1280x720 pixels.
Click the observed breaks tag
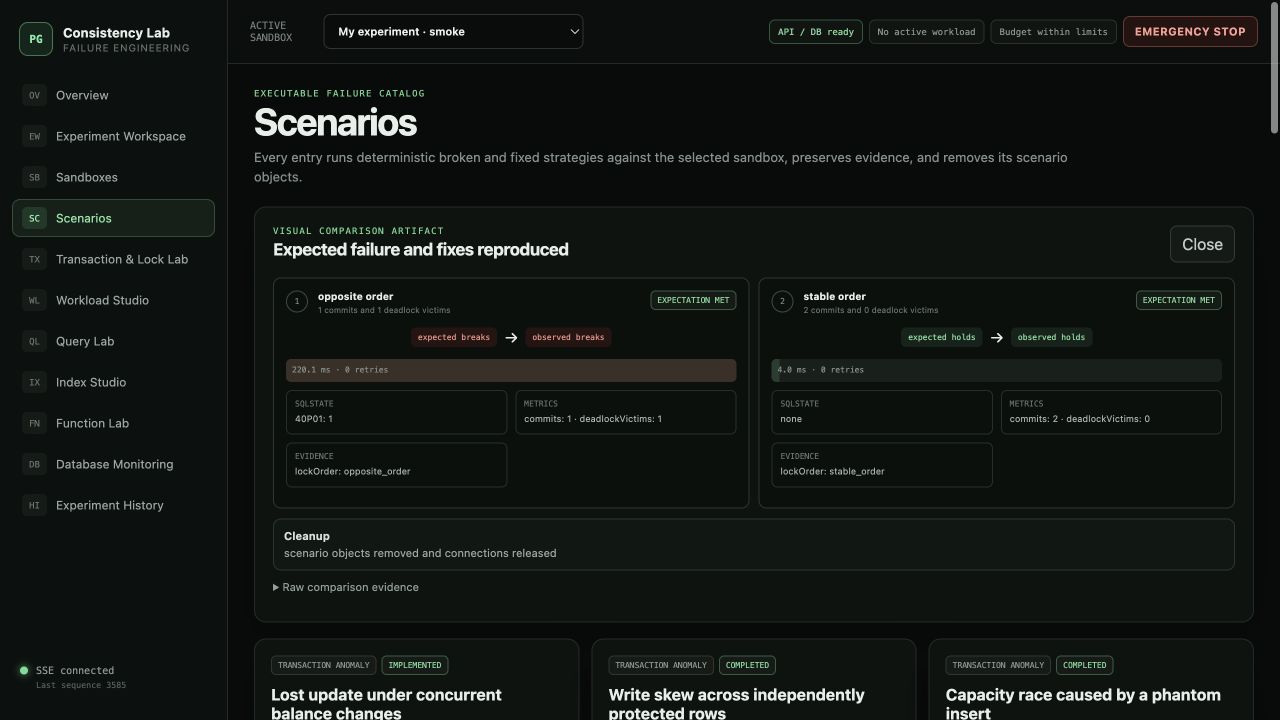568,337
